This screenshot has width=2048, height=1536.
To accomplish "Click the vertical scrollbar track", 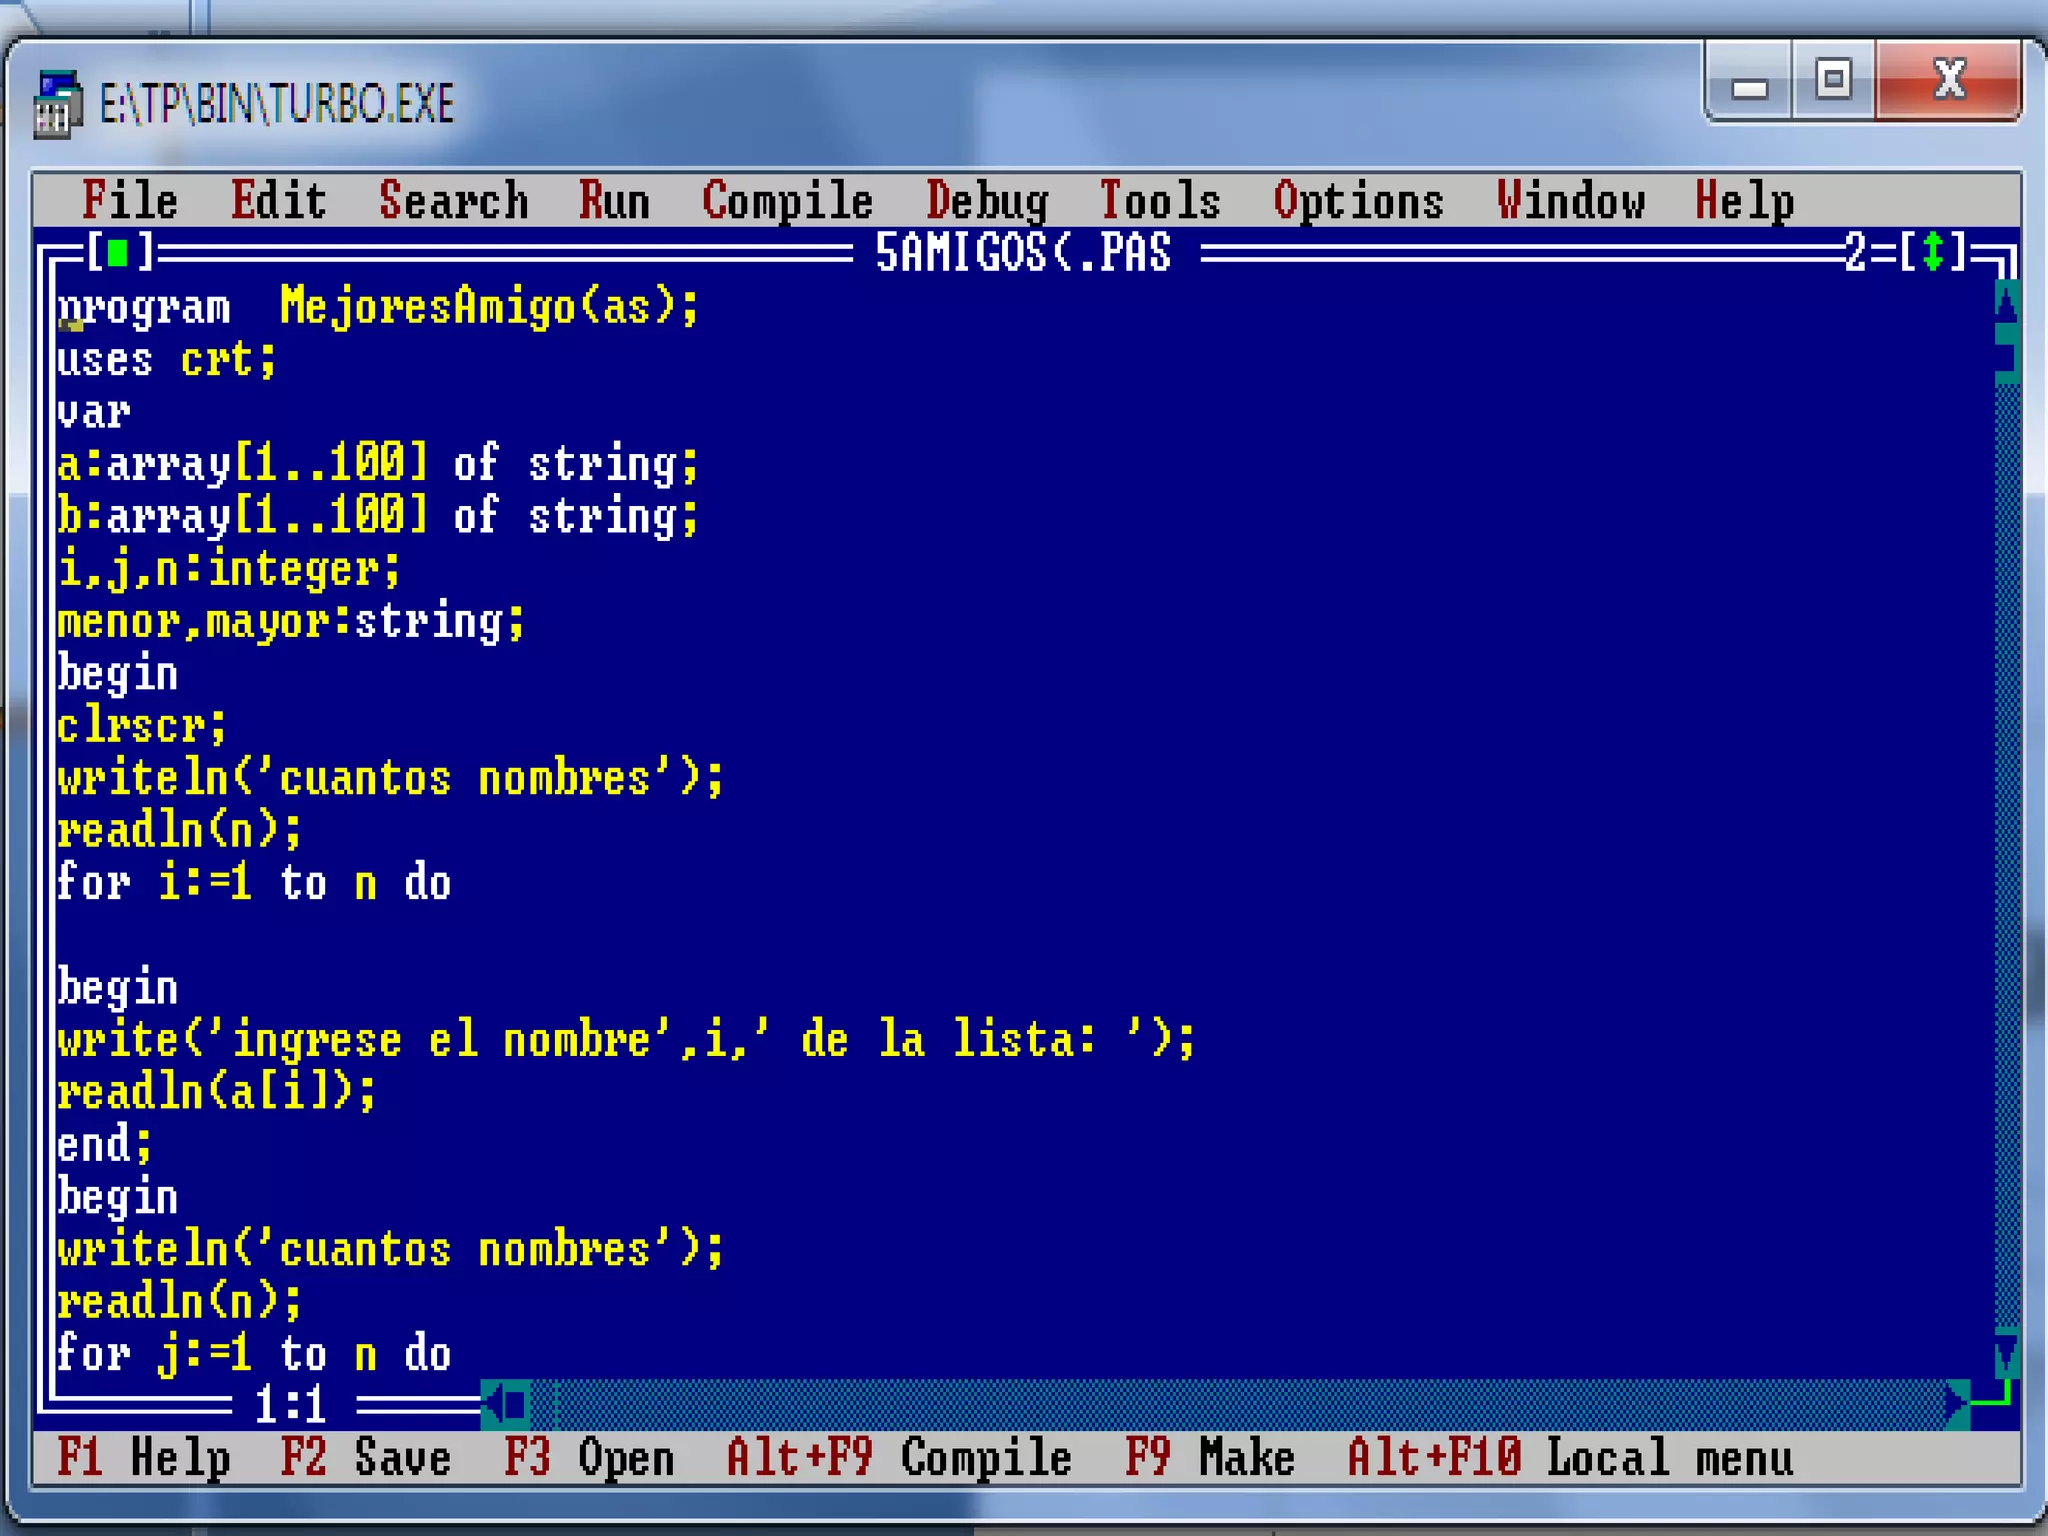I will tap(2006, 850).
